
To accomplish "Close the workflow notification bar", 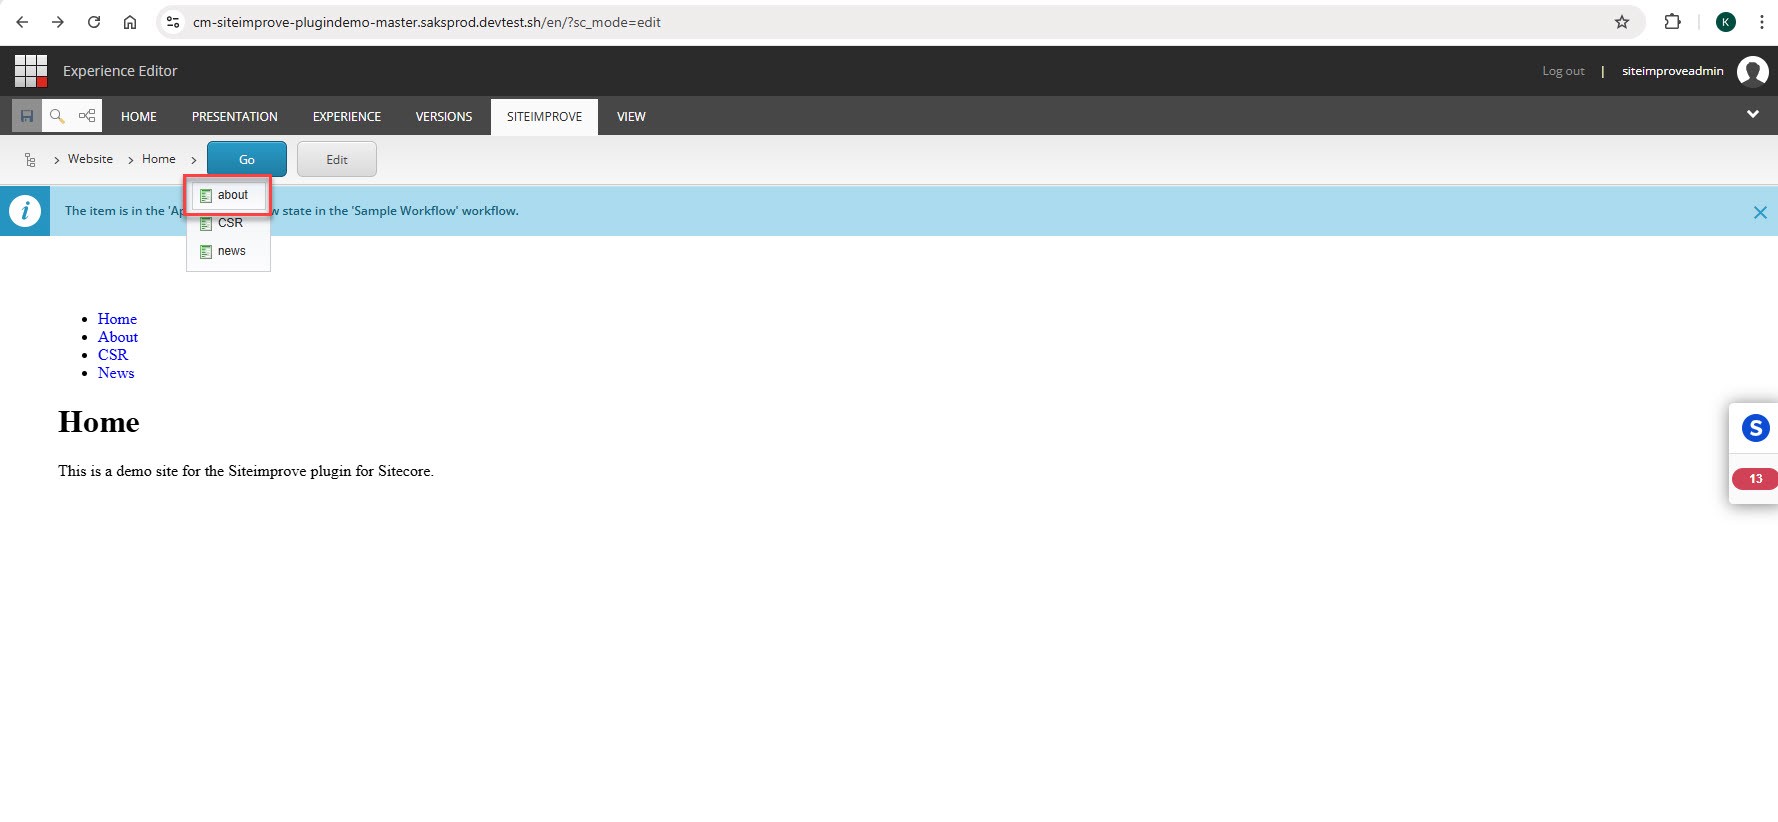I will pos(1760,212).
